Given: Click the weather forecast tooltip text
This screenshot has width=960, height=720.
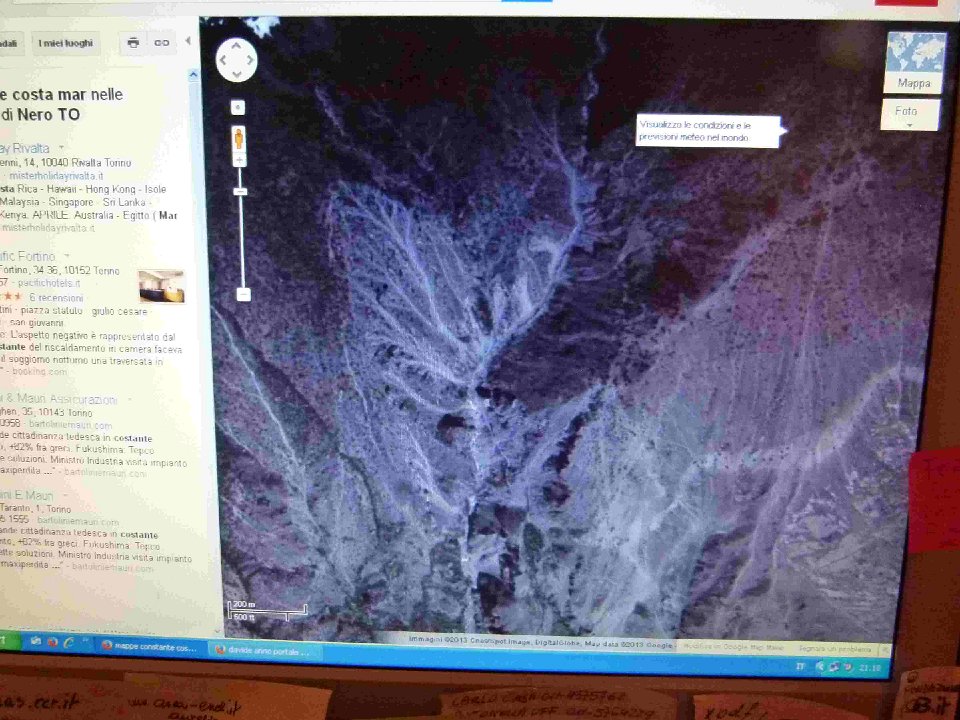Looking at the screenshot, I should (696, 131).
